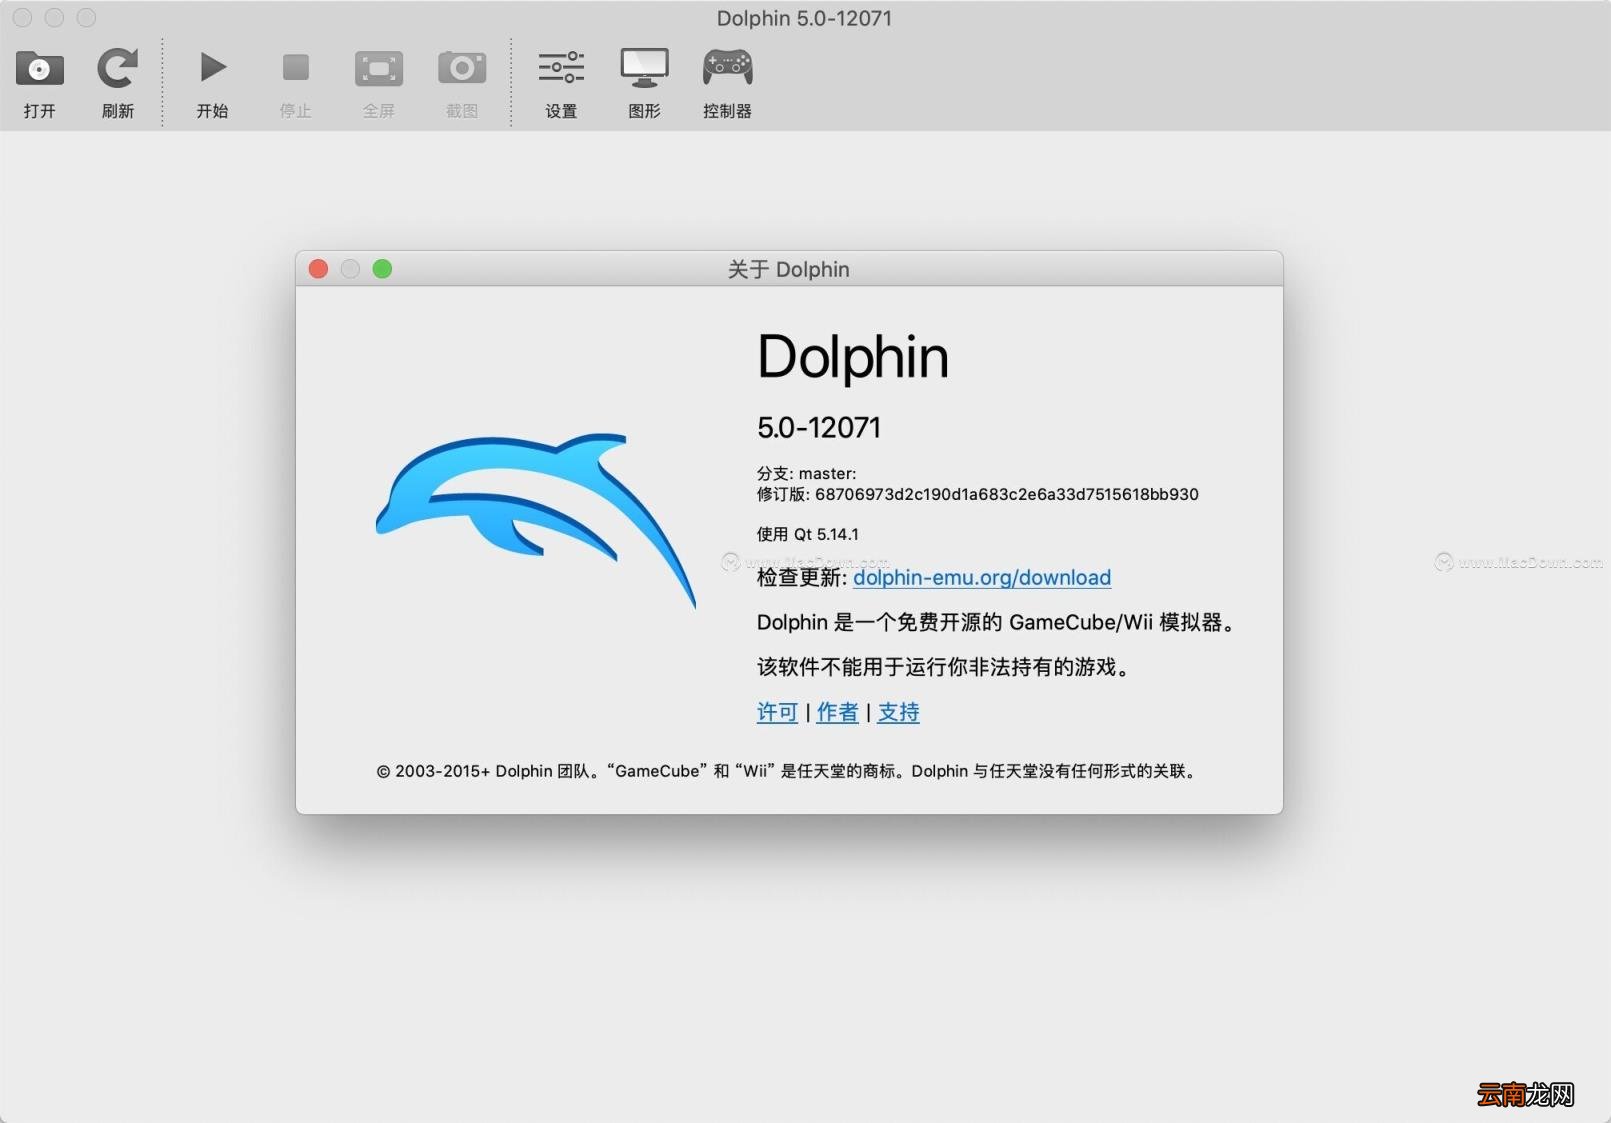Click the 支持 (Support) link
This screenshot has height=1123, width=1611.
coord(898,712)
